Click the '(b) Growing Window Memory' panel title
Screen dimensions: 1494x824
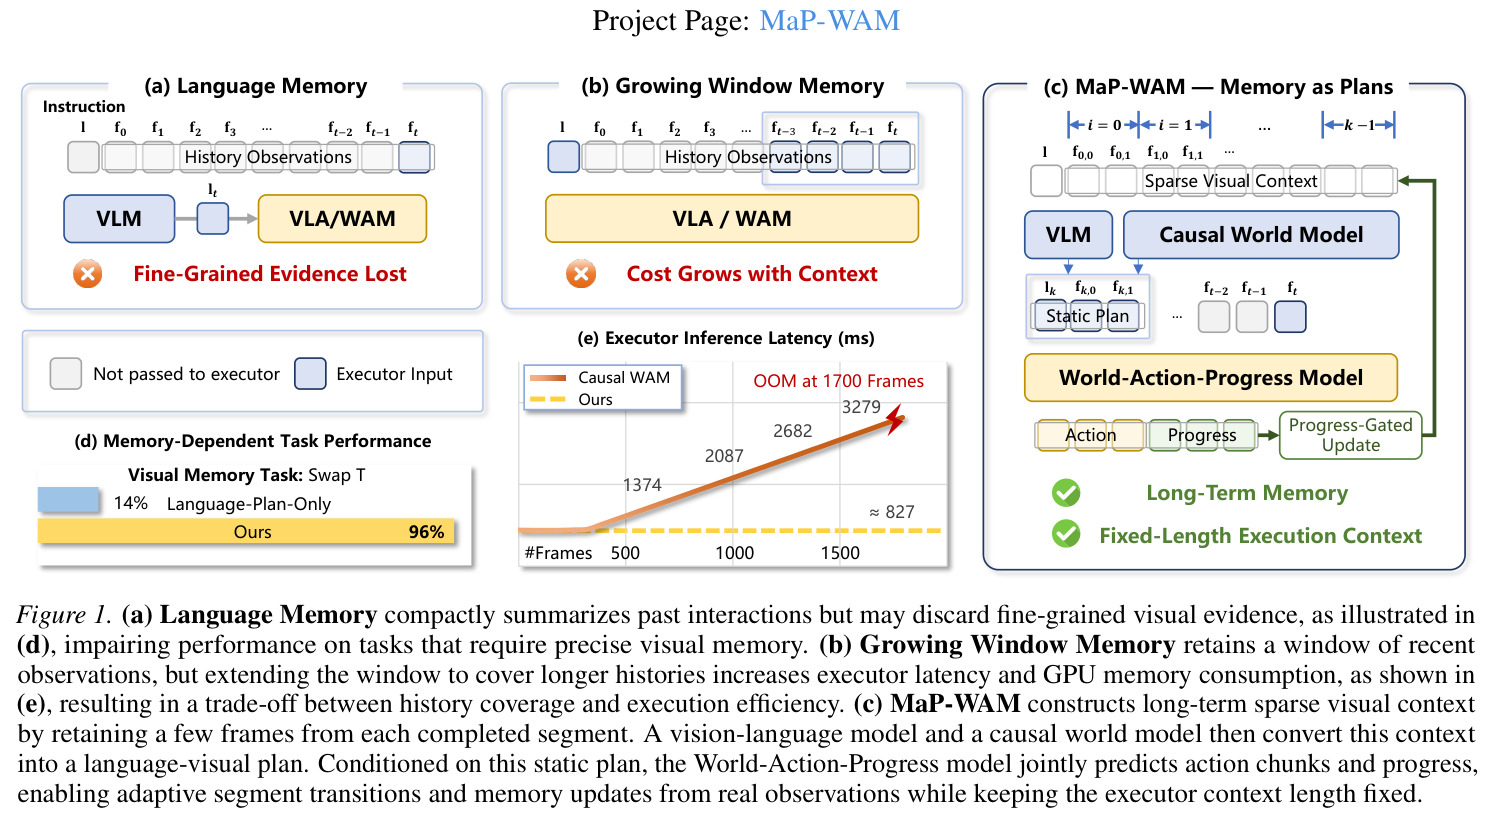[733, 86]
